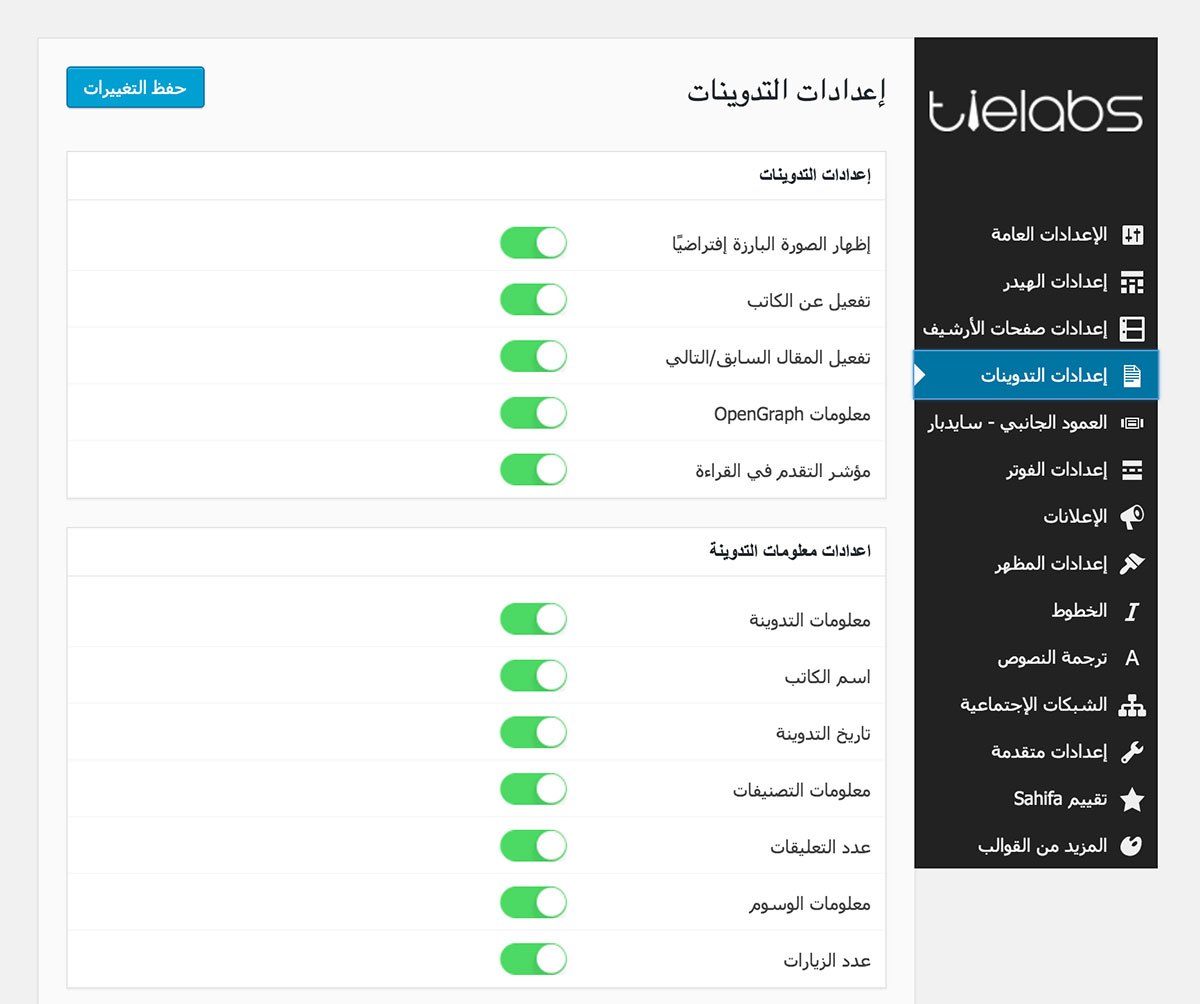The height and width of the screenshot is (1004, 1200).
Task: Open المزيد من القوالب link
Action: click(x=1036, y=846)
